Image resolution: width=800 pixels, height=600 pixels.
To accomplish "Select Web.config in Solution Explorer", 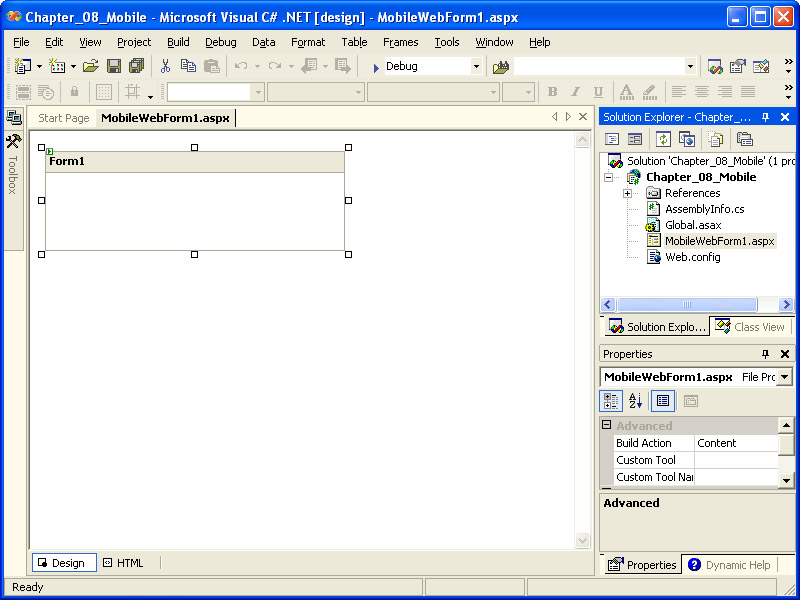I will [692, 257].
